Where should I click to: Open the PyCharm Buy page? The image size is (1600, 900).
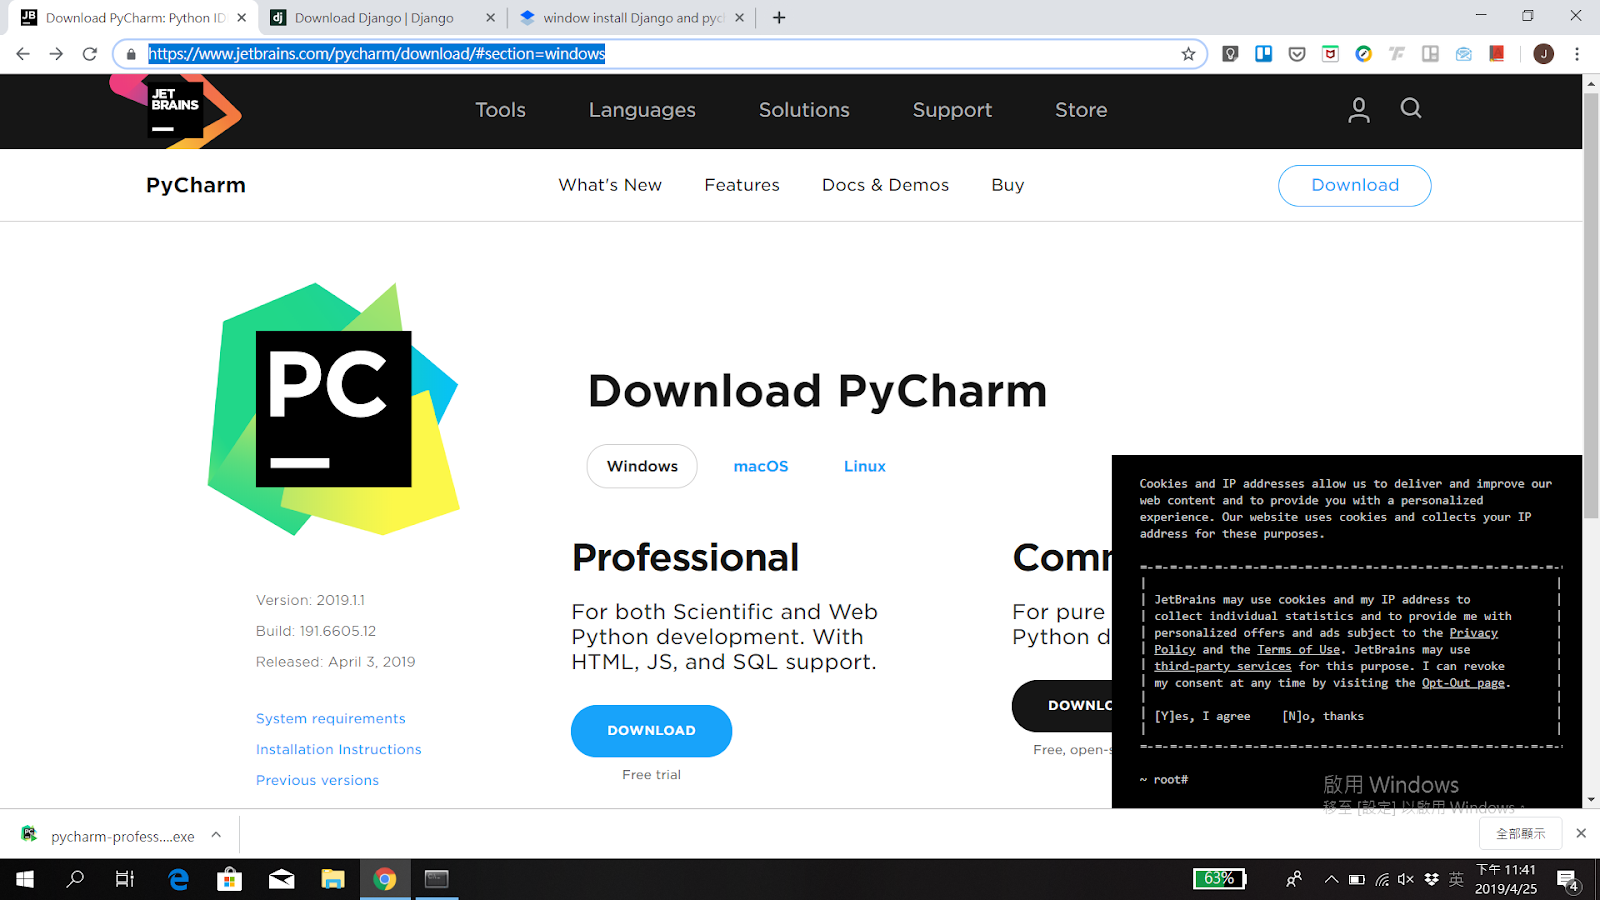tap(1008, 186)
